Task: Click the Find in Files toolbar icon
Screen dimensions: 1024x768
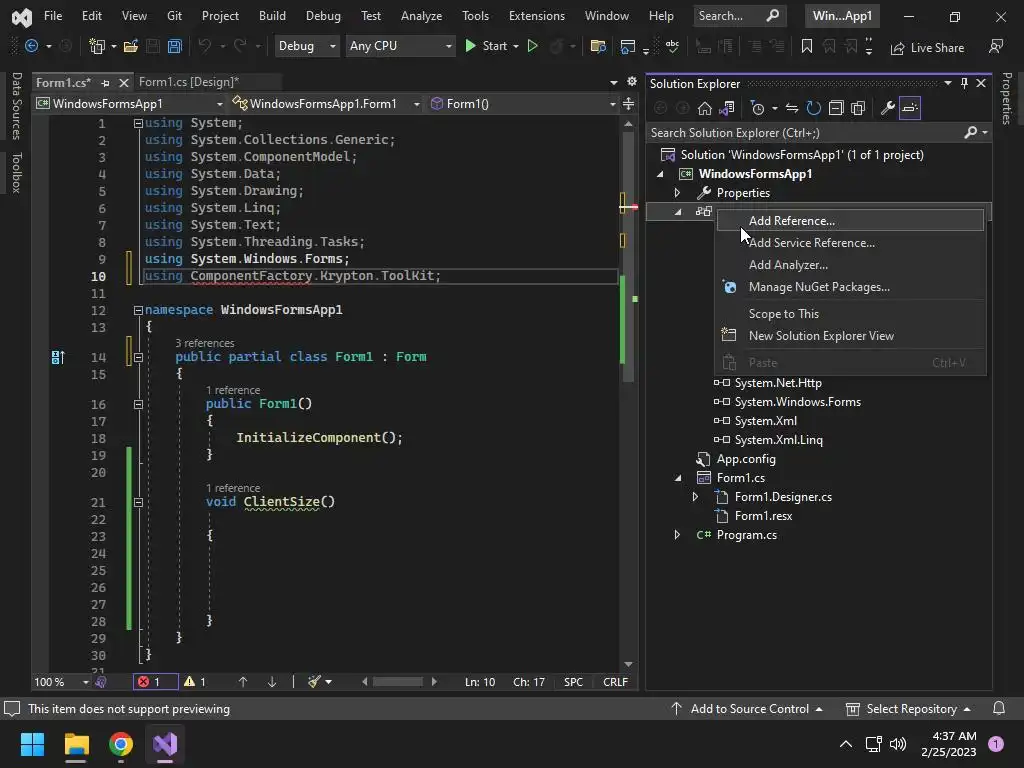Action: (598, 46)
